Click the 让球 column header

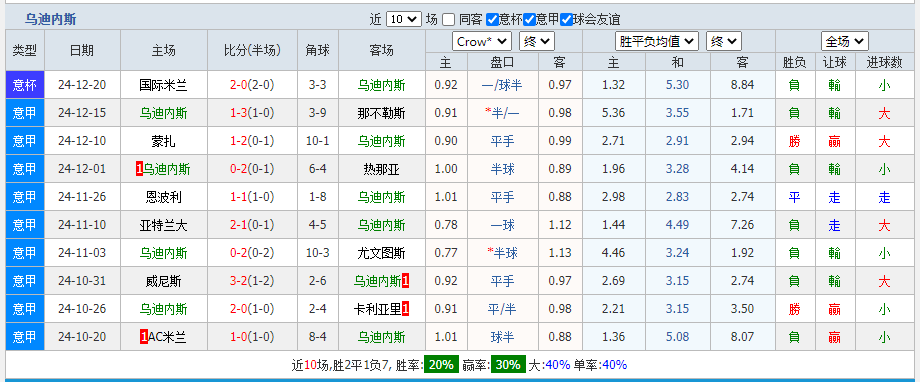point(834,62)
